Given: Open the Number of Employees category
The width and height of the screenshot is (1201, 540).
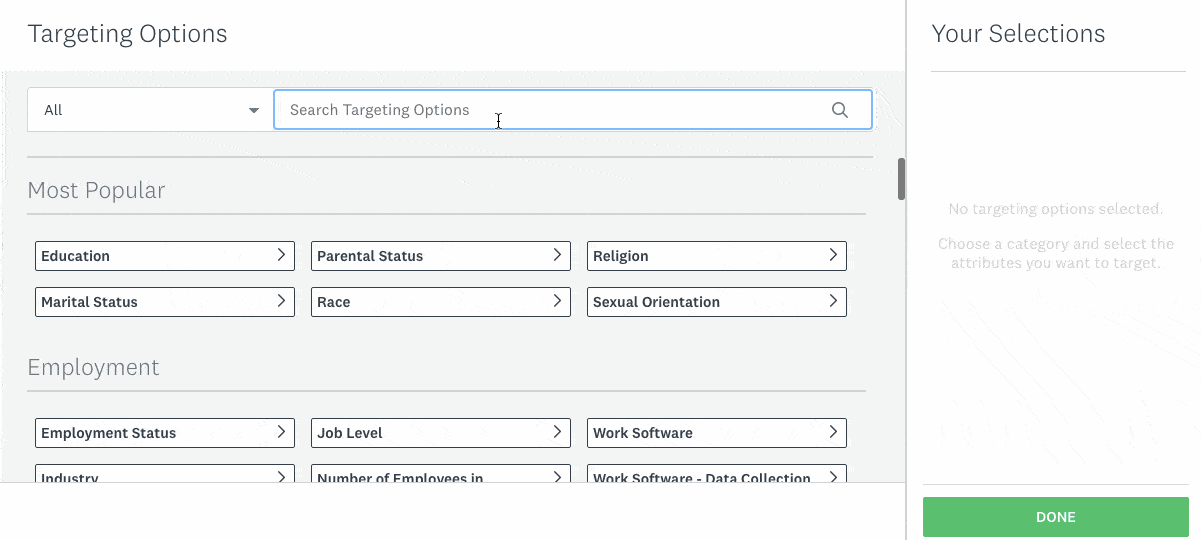Looking at the screenshot, I should point(440,476).
